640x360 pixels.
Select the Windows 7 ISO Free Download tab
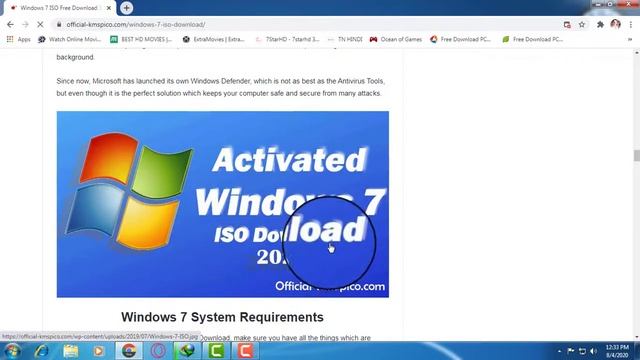60,8
